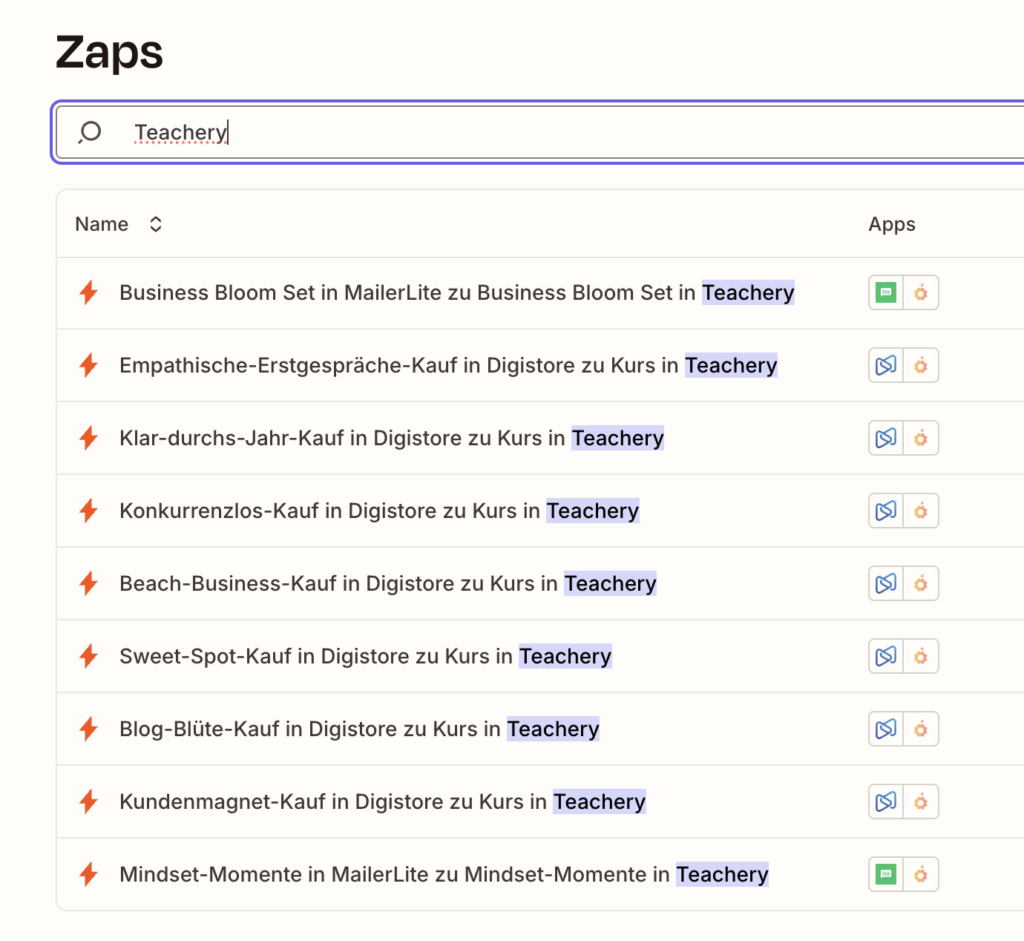The image size is (1024, 941).
Task: Click the Teachery gear icon on Business Bloom Set row
Action: point(922,292)
